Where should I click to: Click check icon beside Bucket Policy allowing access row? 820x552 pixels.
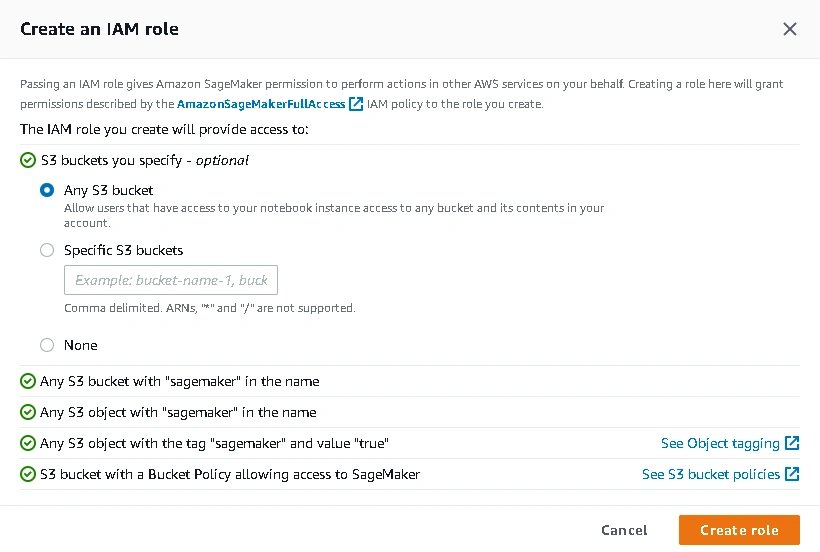click(28, 474)
